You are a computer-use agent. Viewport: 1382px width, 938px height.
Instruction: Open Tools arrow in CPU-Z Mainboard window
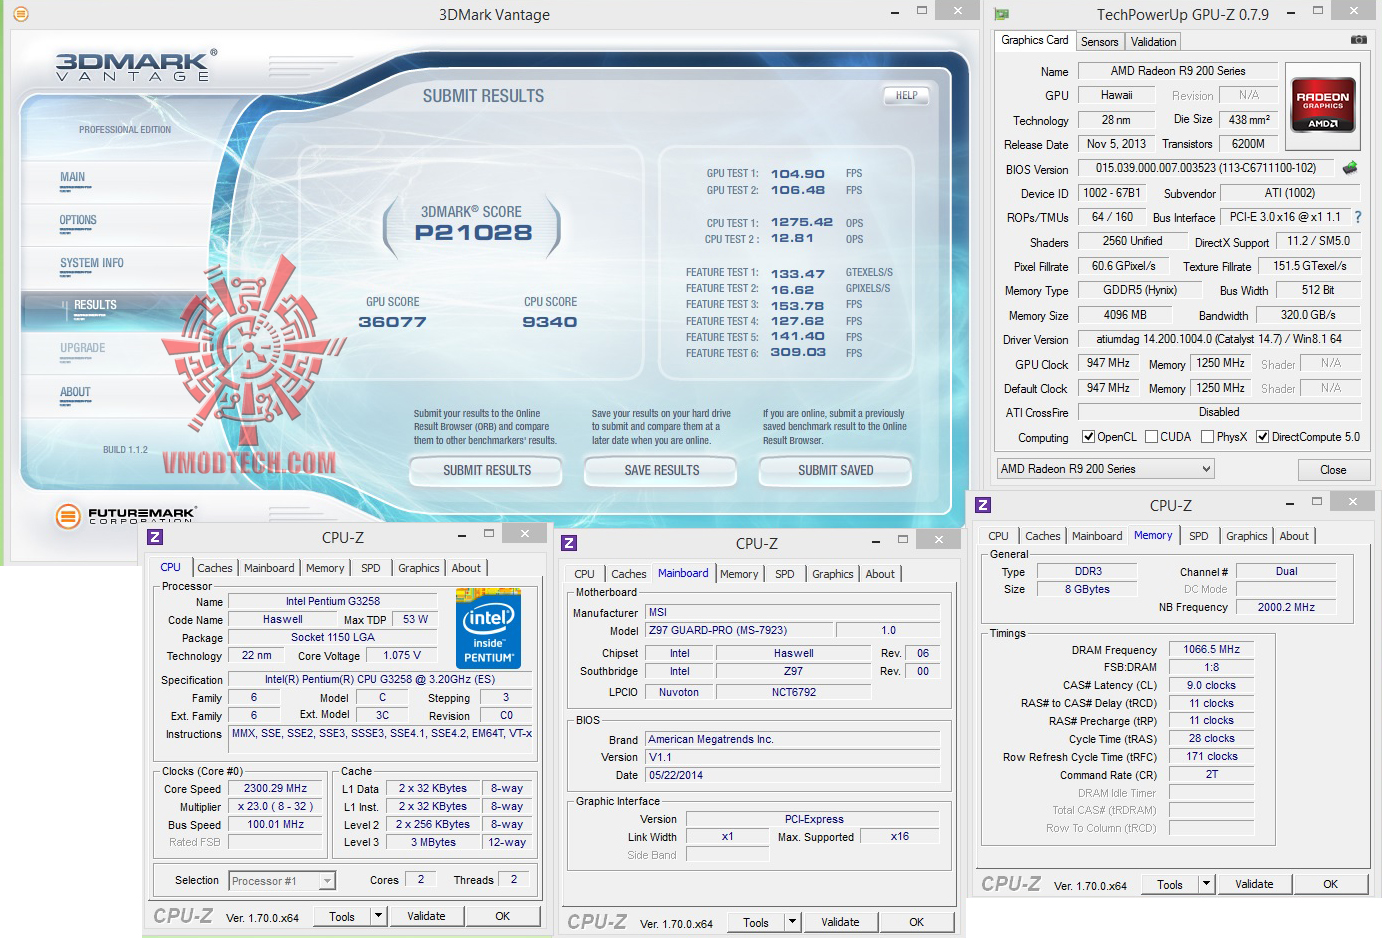[x=792, y=922]
